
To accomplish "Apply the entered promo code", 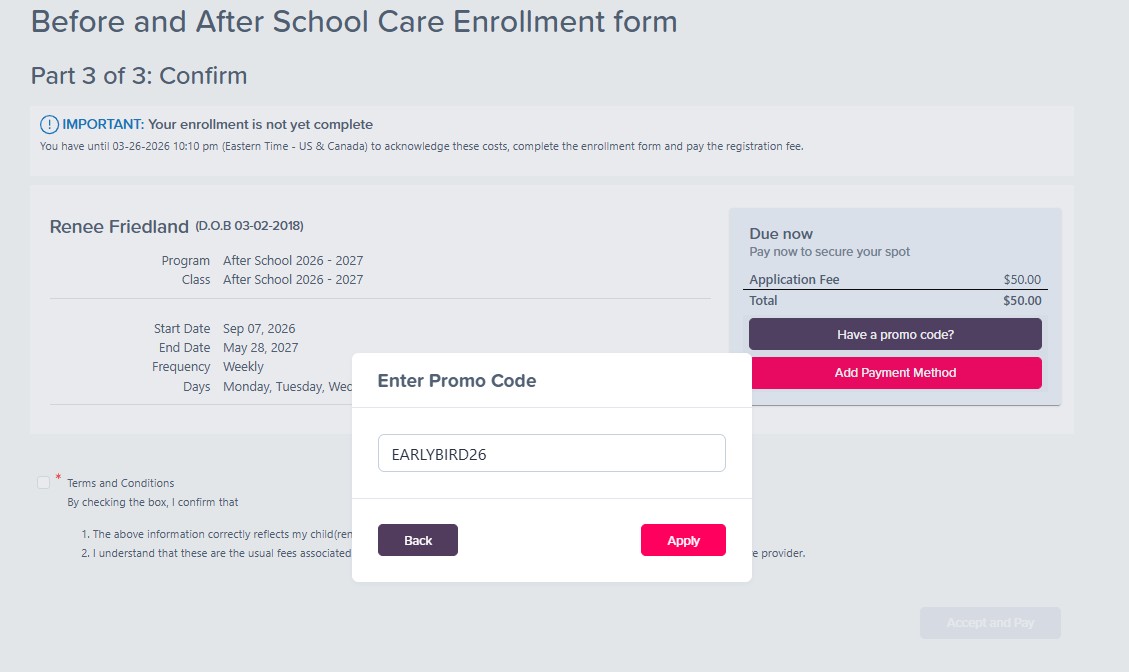I will coord(683,540).
